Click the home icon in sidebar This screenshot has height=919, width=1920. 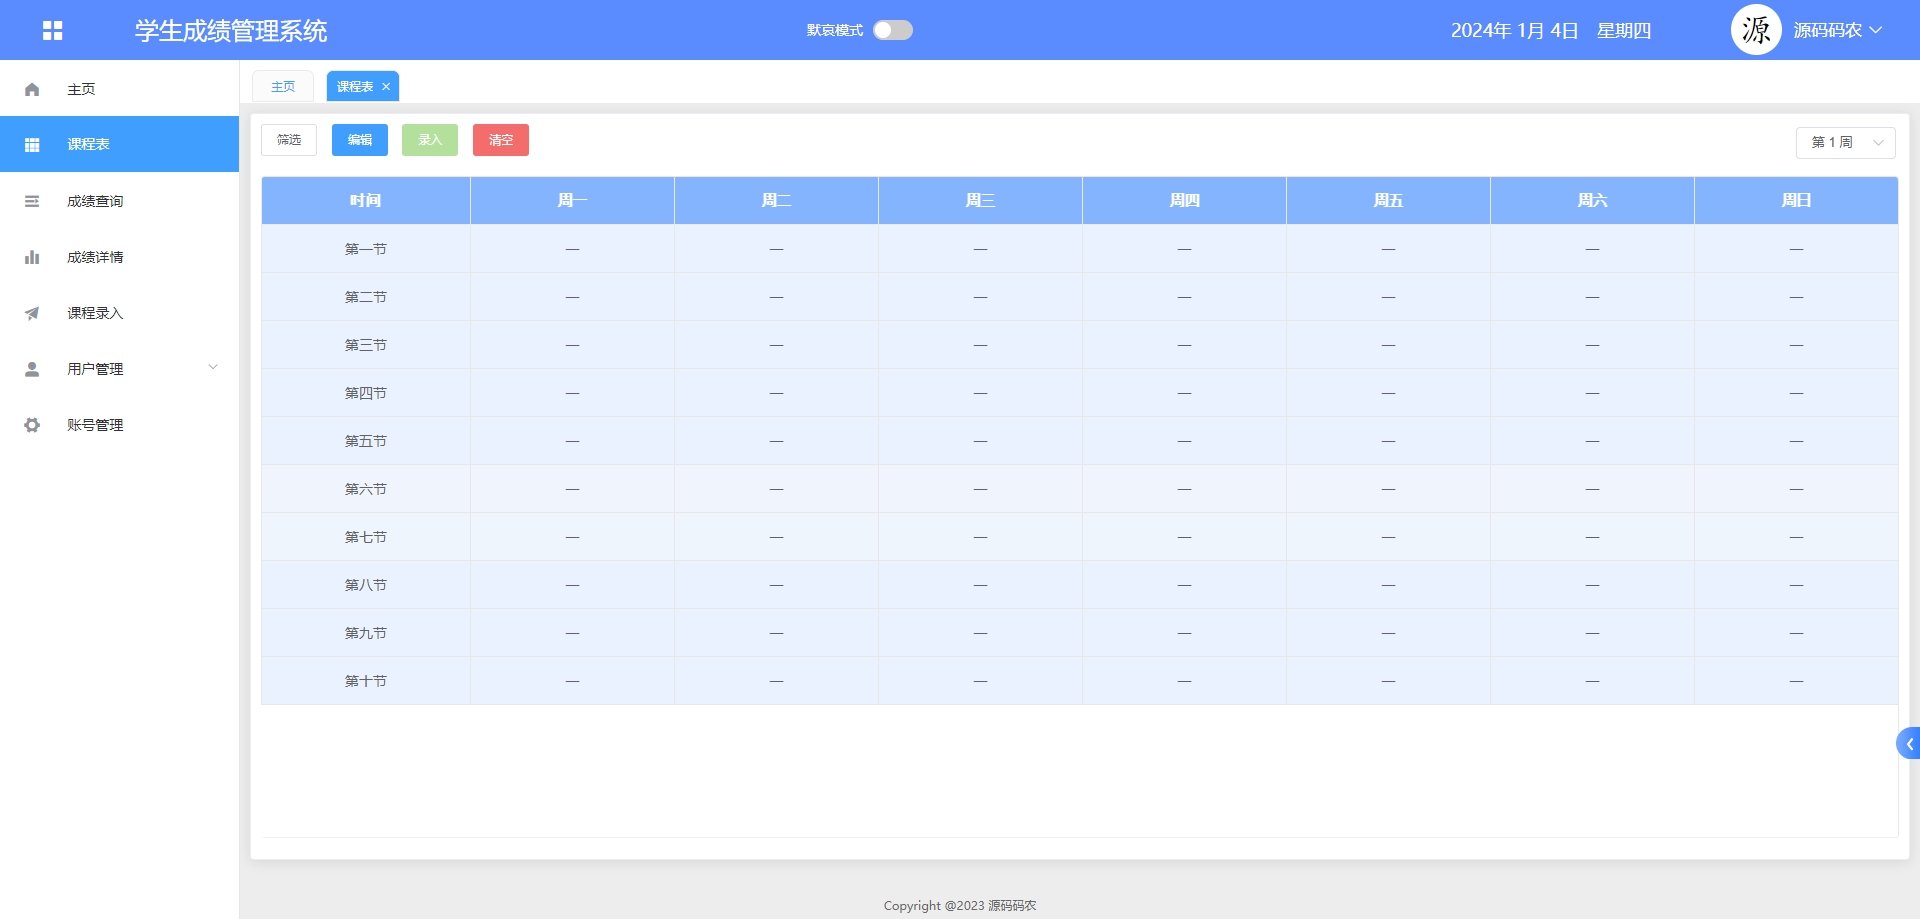click(x=32, y=89)
